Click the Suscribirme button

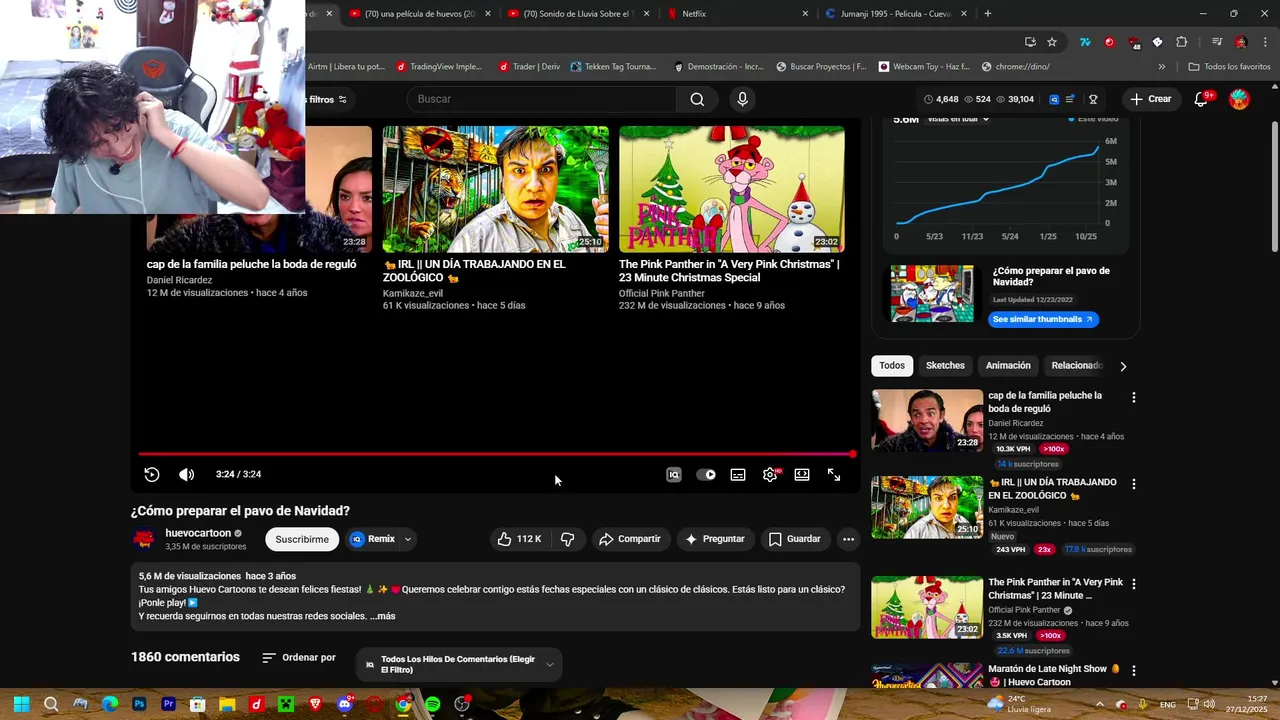(302, 539)
